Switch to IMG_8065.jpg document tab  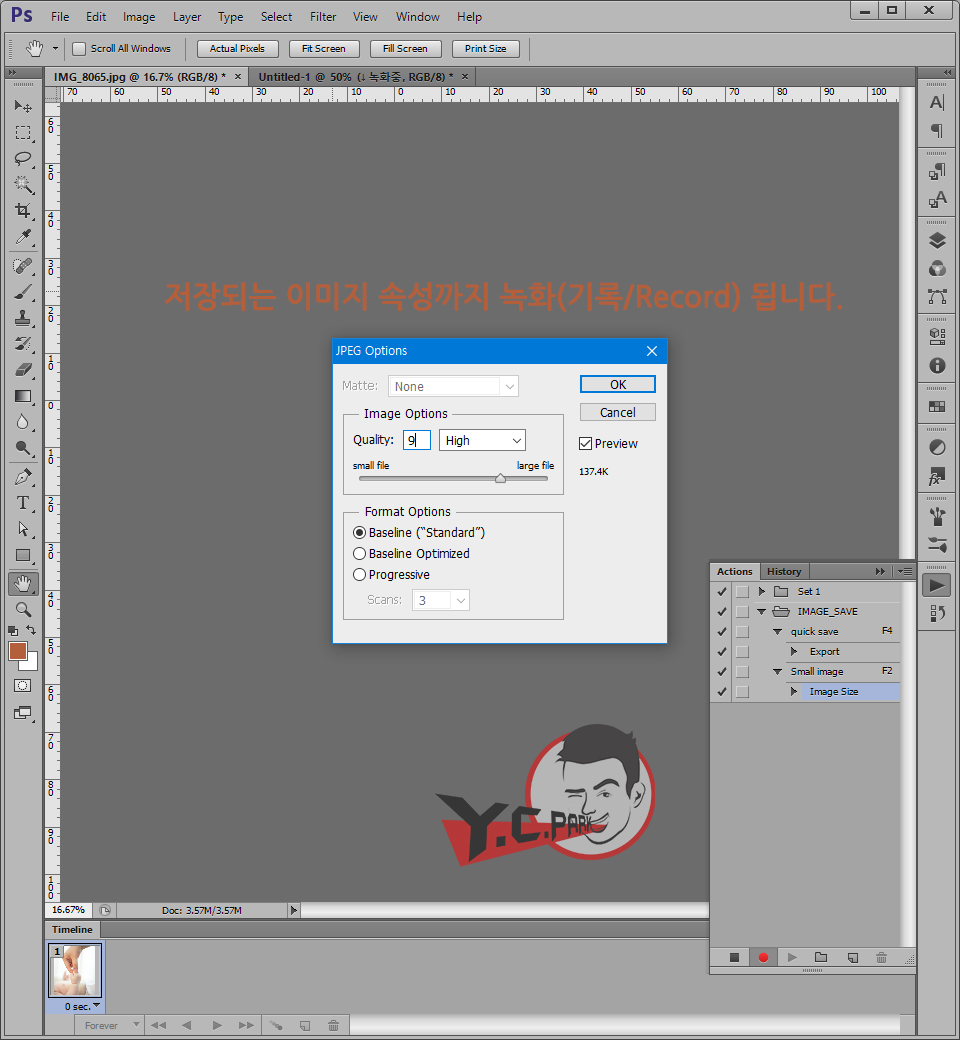[139, 77]
